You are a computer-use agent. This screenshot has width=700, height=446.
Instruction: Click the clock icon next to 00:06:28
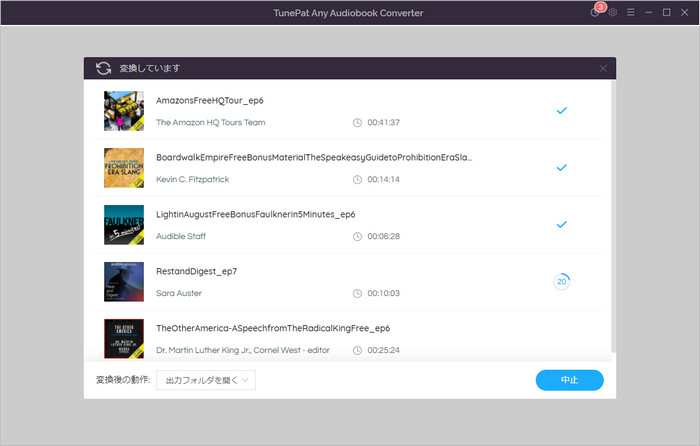(357, 236)
